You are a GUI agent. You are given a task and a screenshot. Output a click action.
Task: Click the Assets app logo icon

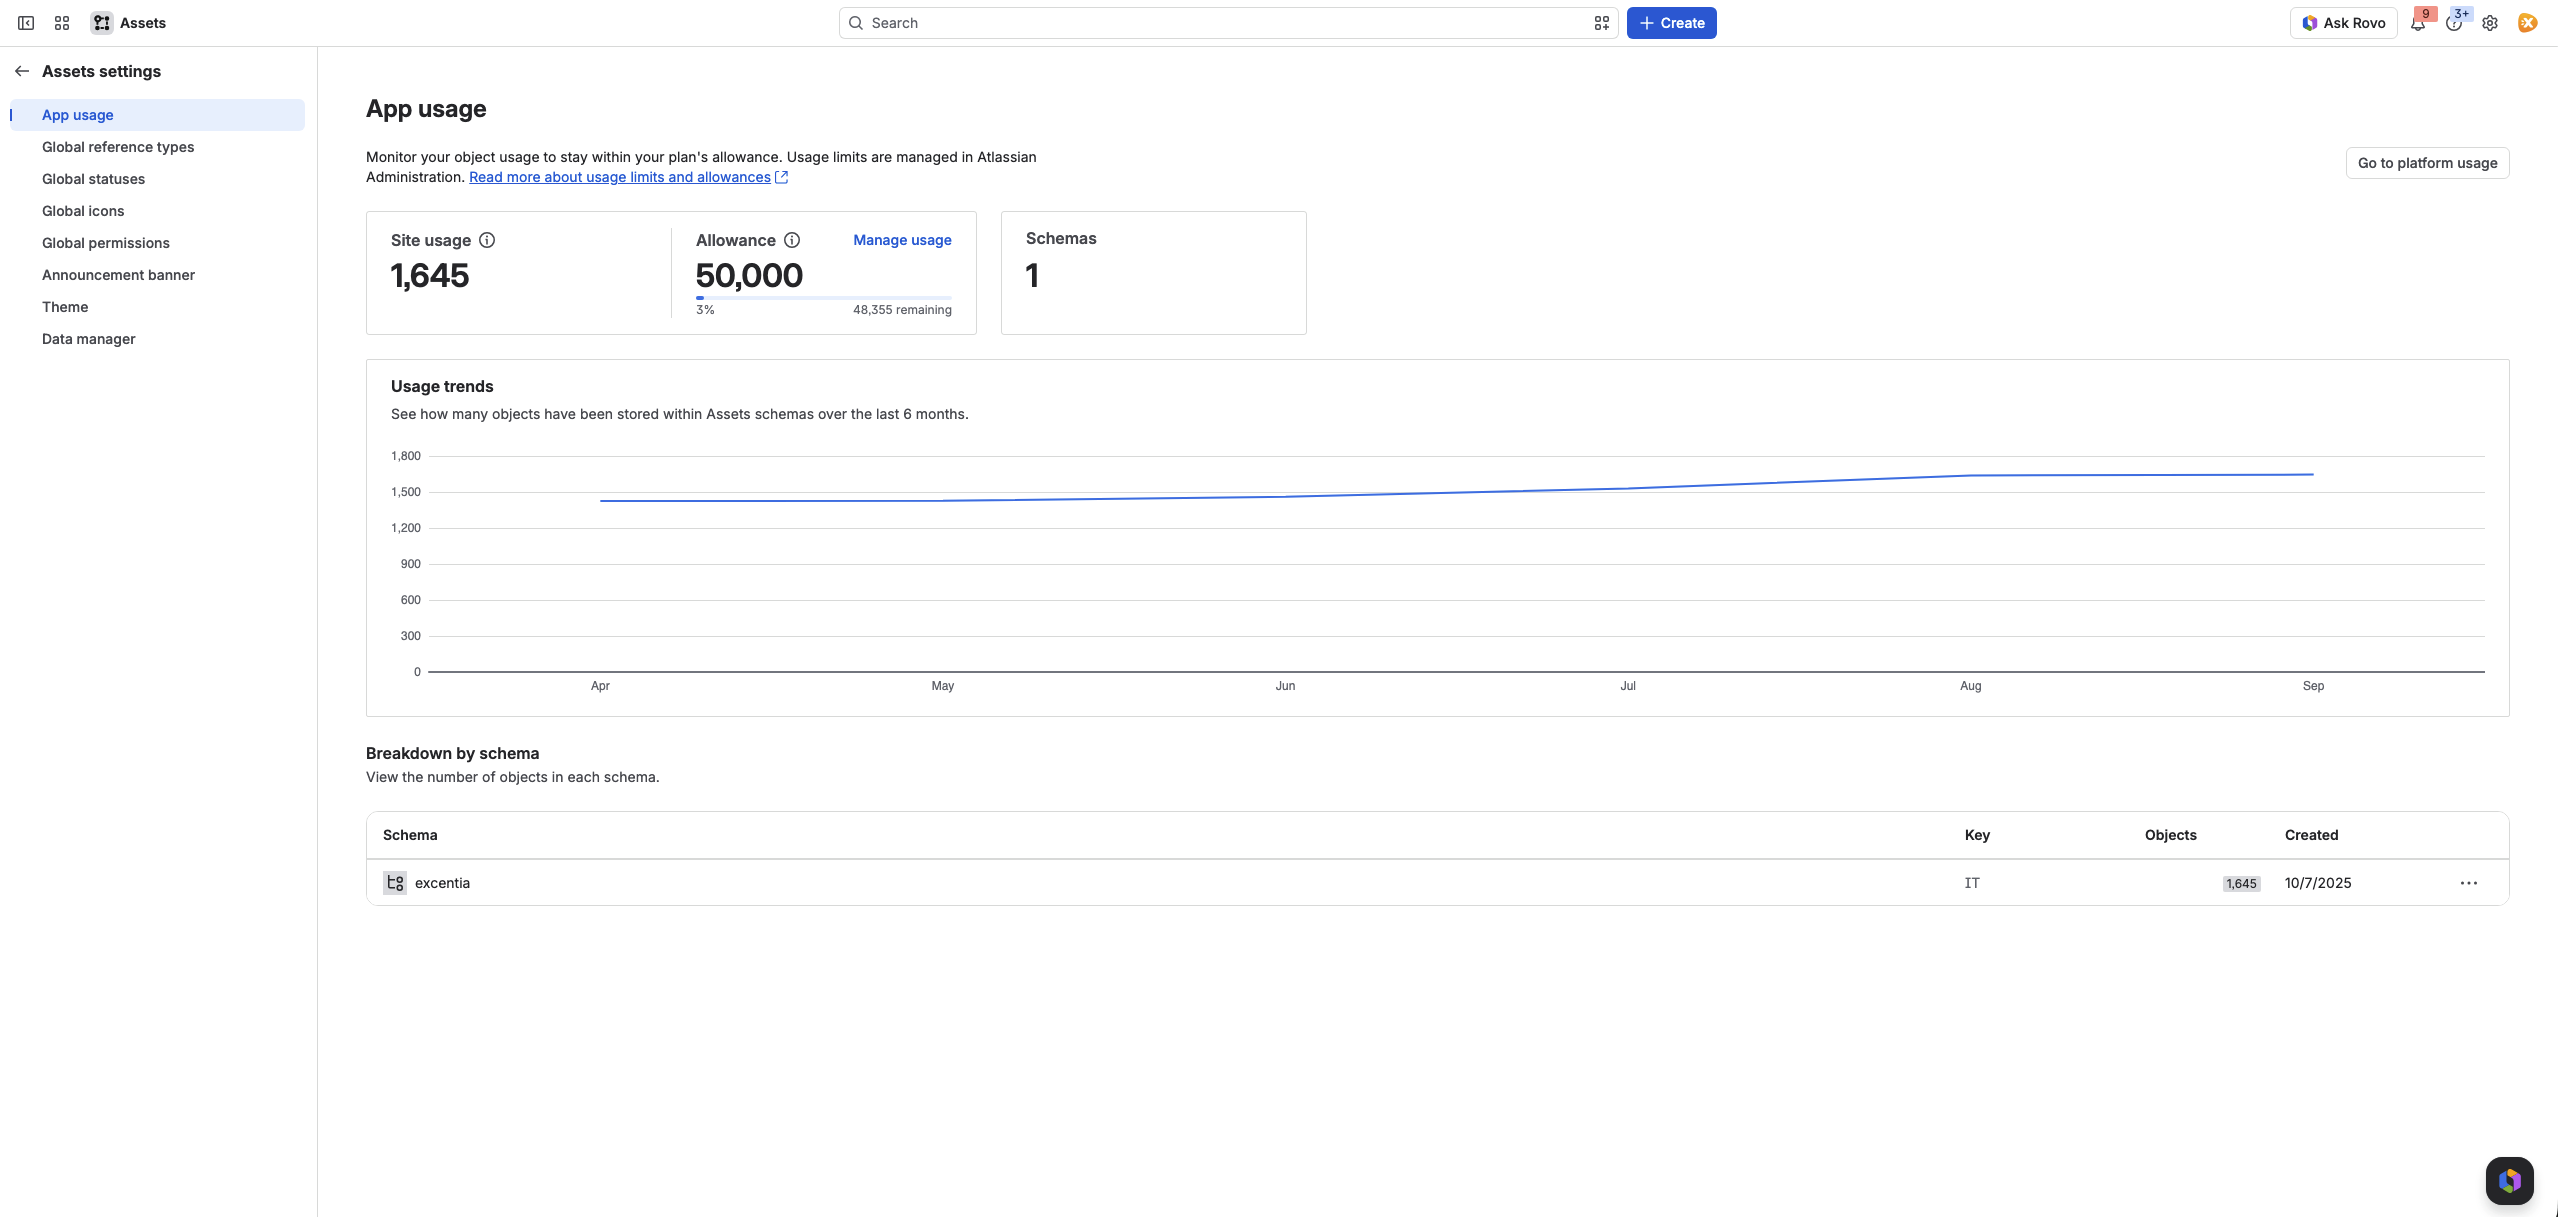pos(102,23)
